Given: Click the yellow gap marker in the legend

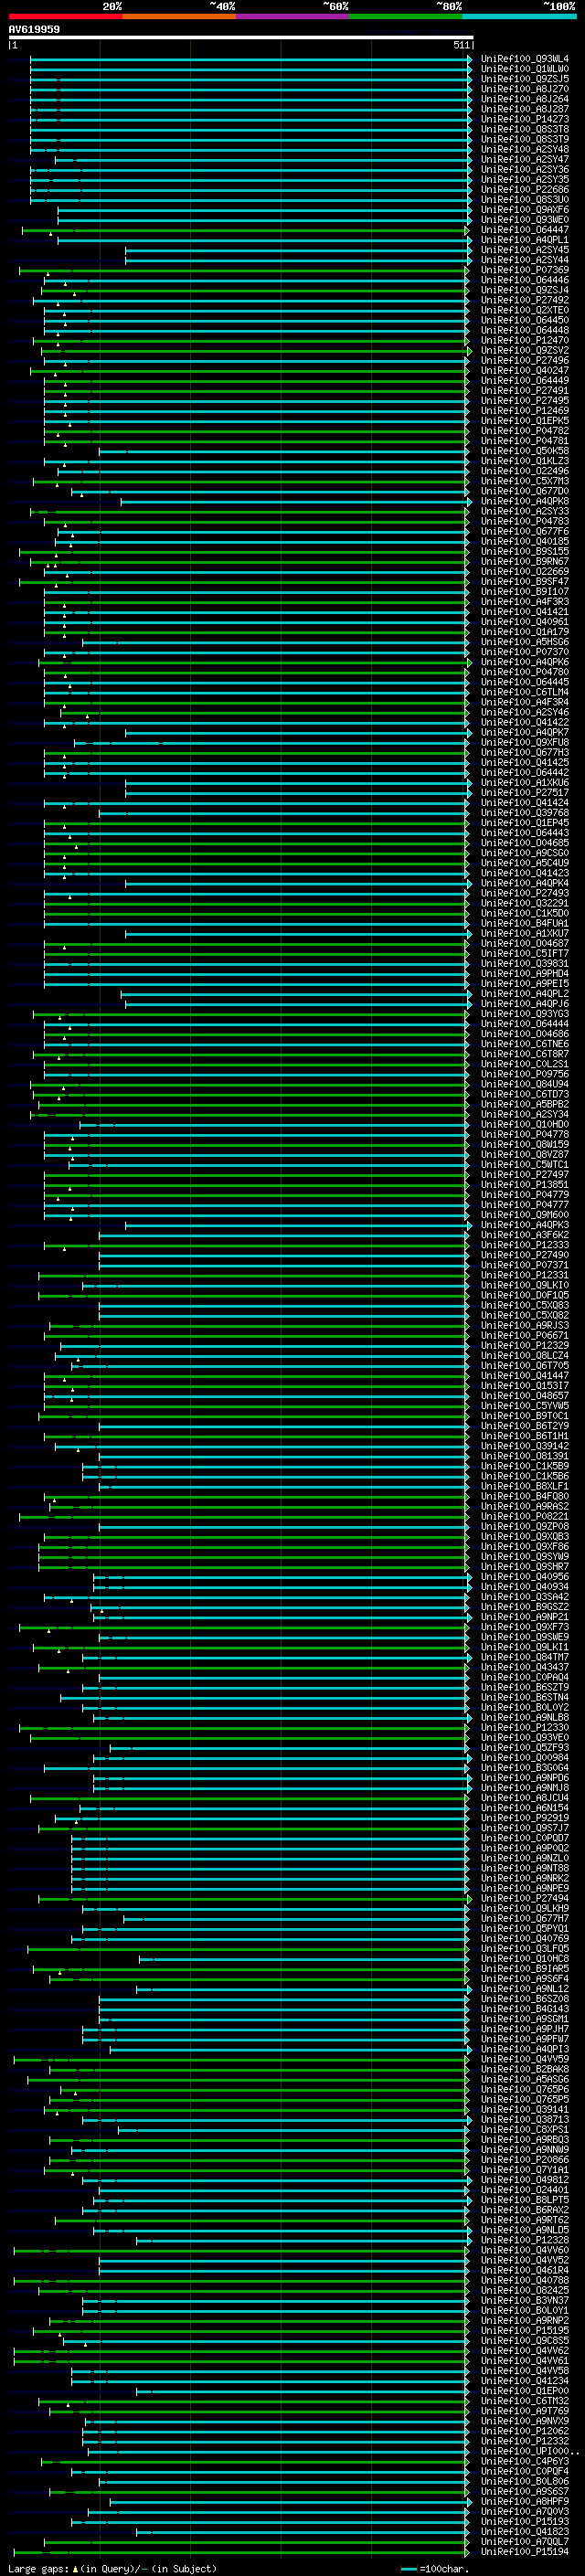Looking at the screenshot, I should pyautogui.click(x=75, y=2569).
